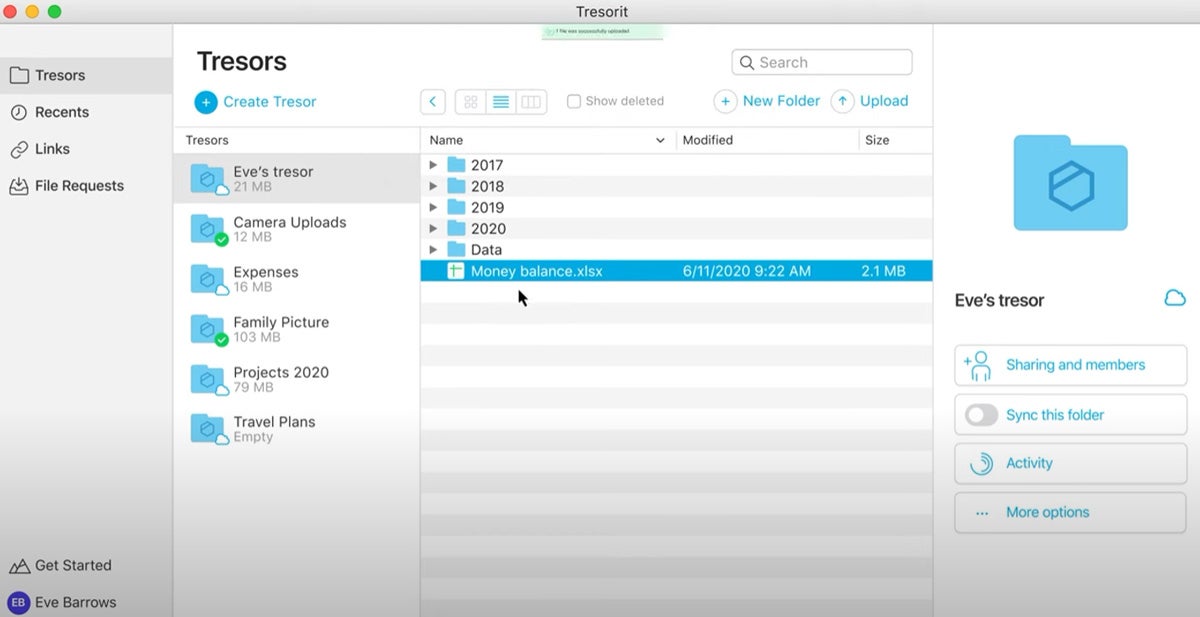Image resolution: width=1200 pixels, height=617 pixels.
Task: Open More options
Action: [1070, 512]
